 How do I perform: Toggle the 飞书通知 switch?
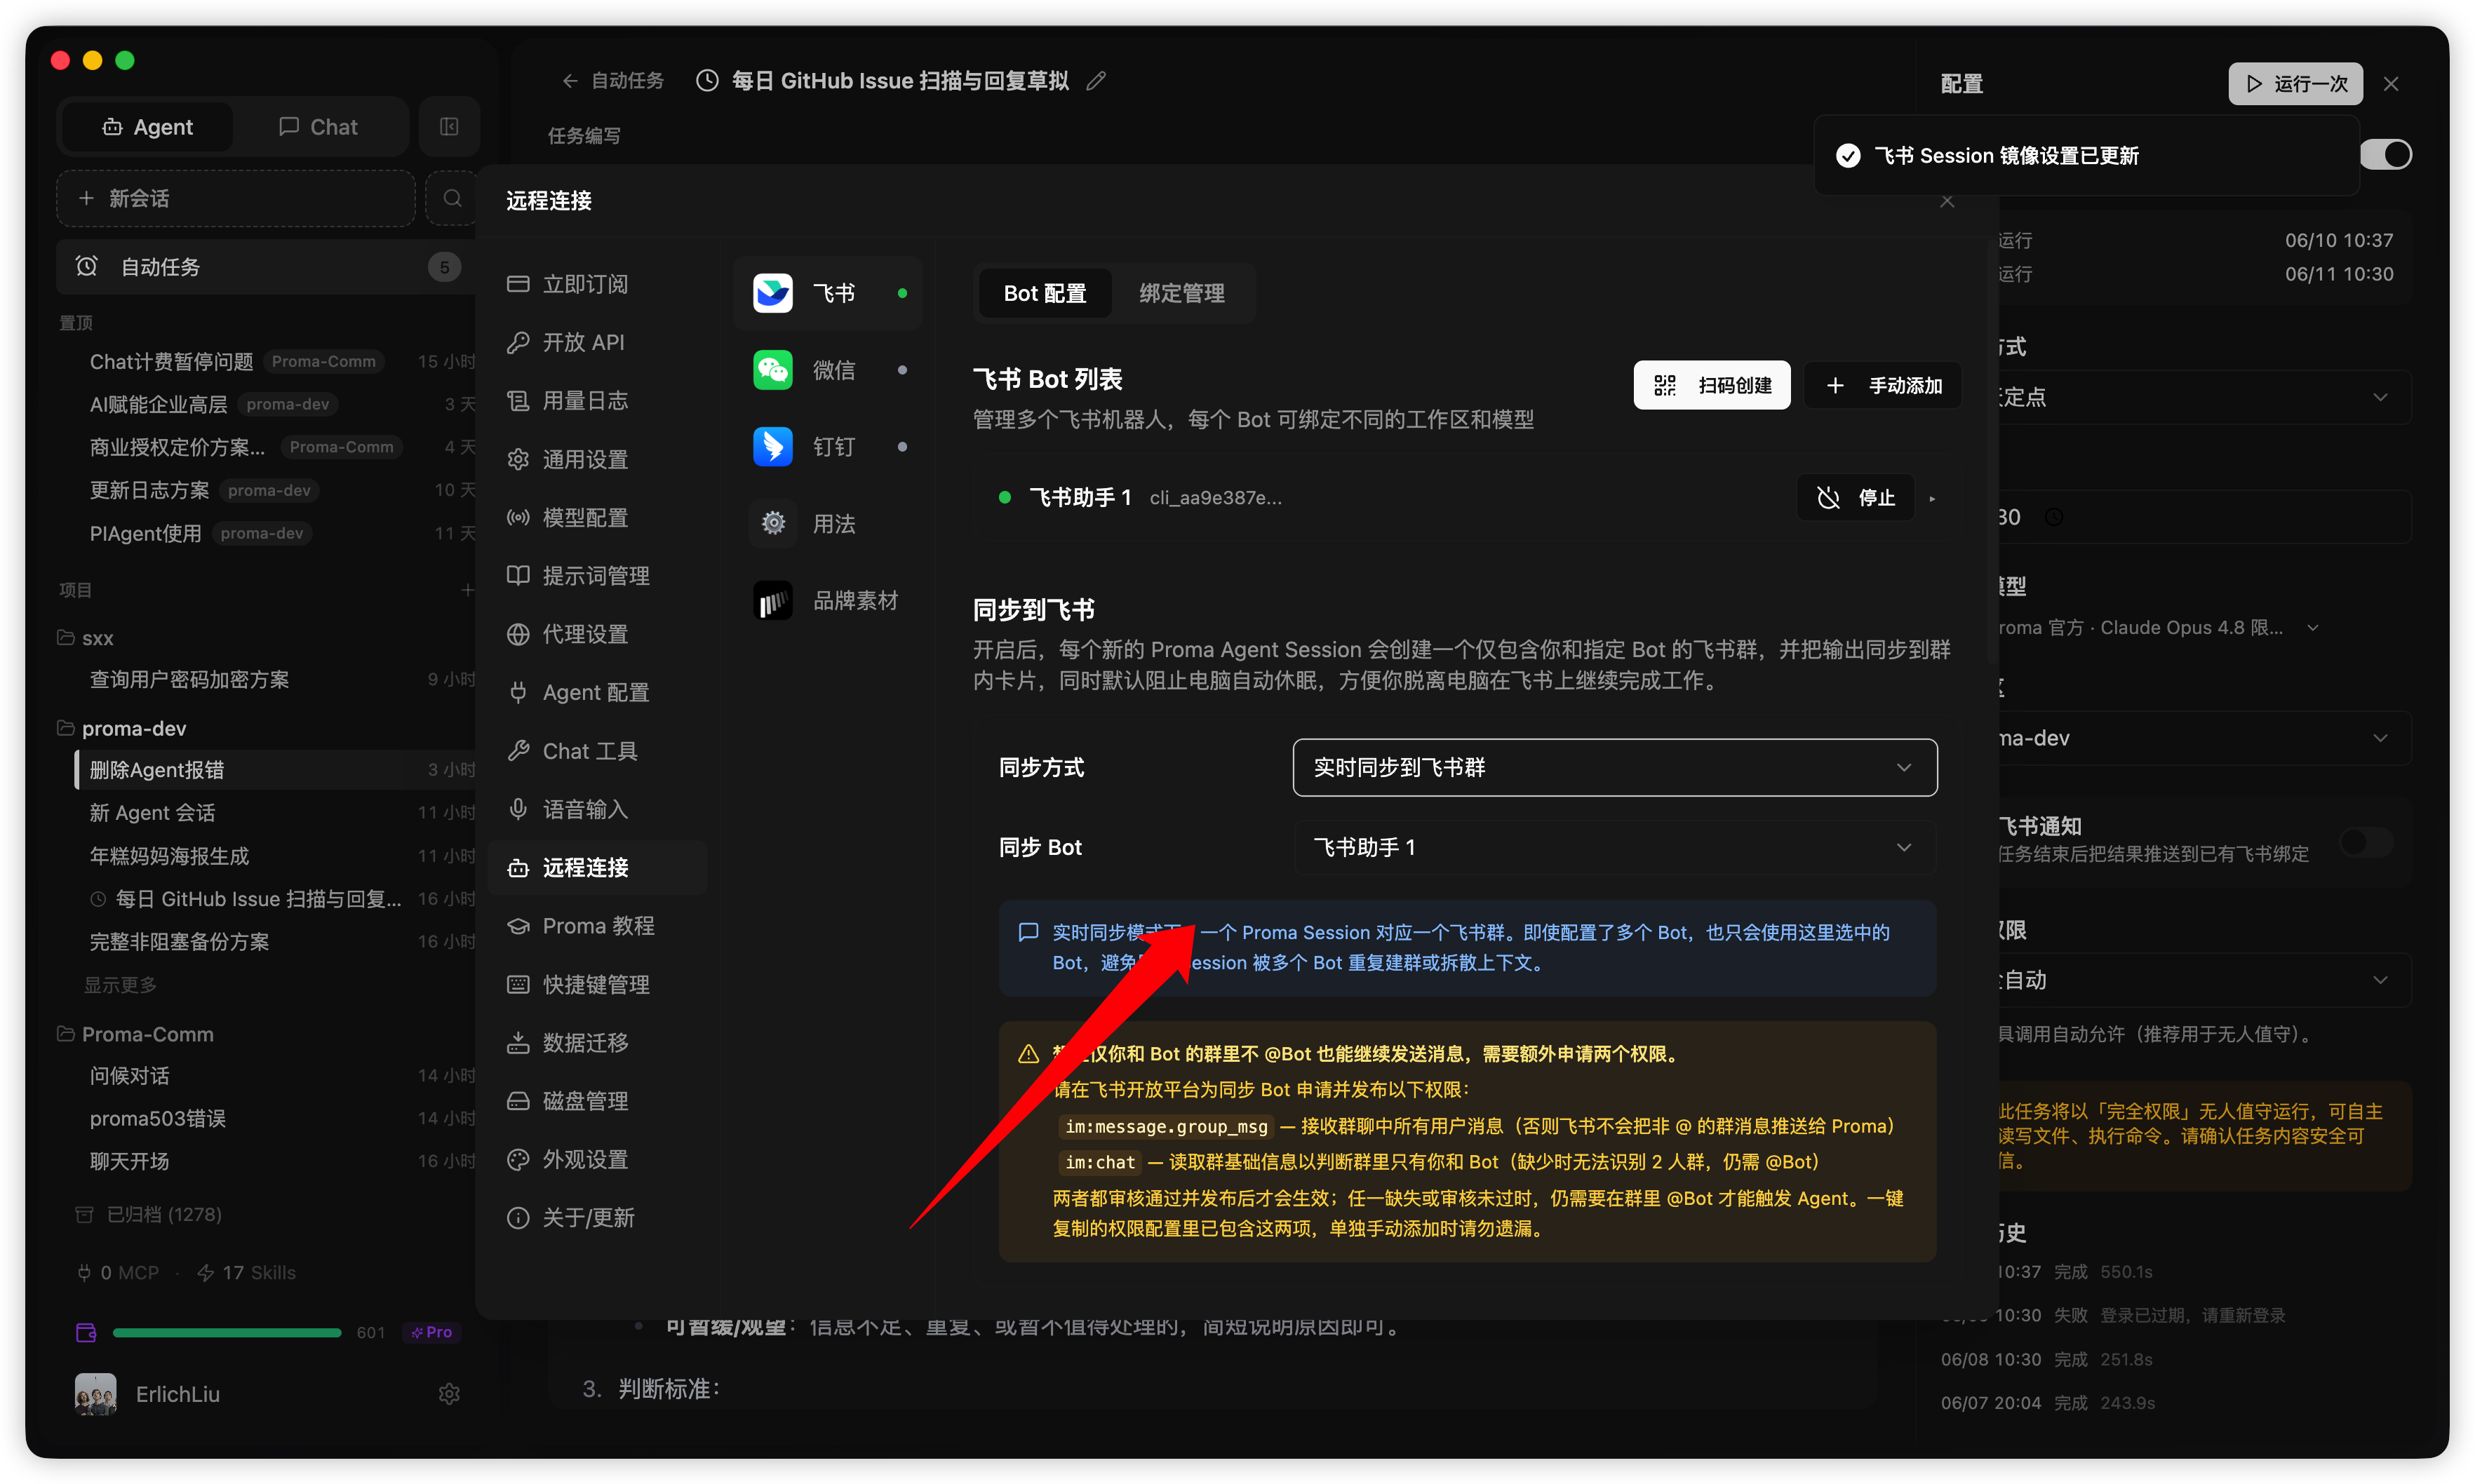coord(2366,842)
